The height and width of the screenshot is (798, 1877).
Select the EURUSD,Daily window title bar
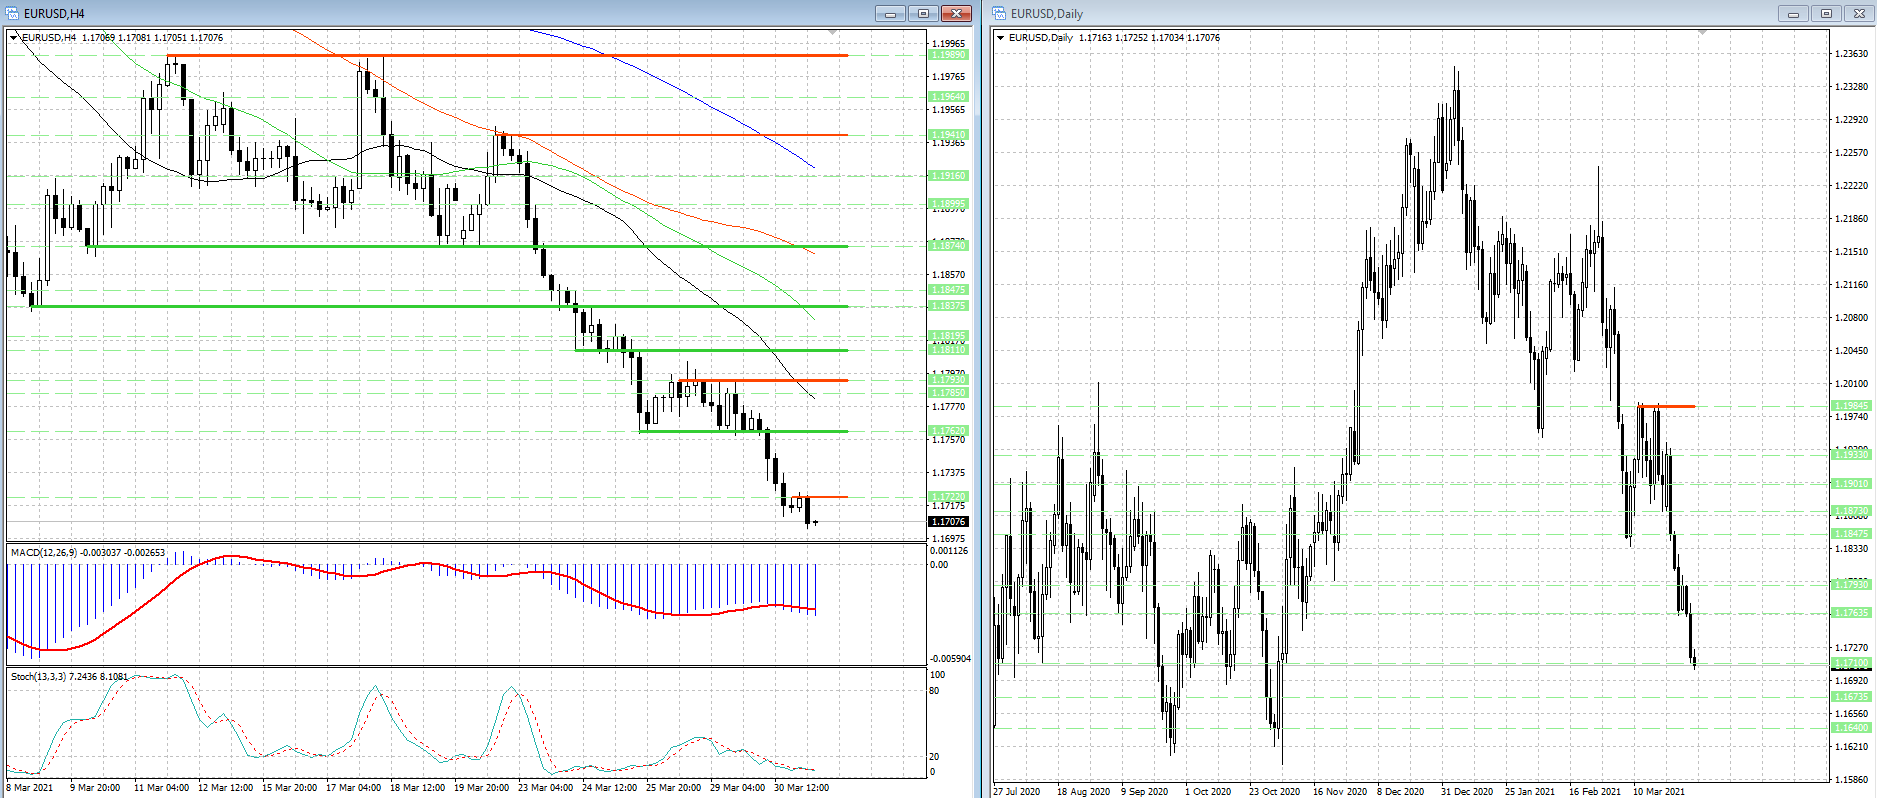[x=1400, y=13]
